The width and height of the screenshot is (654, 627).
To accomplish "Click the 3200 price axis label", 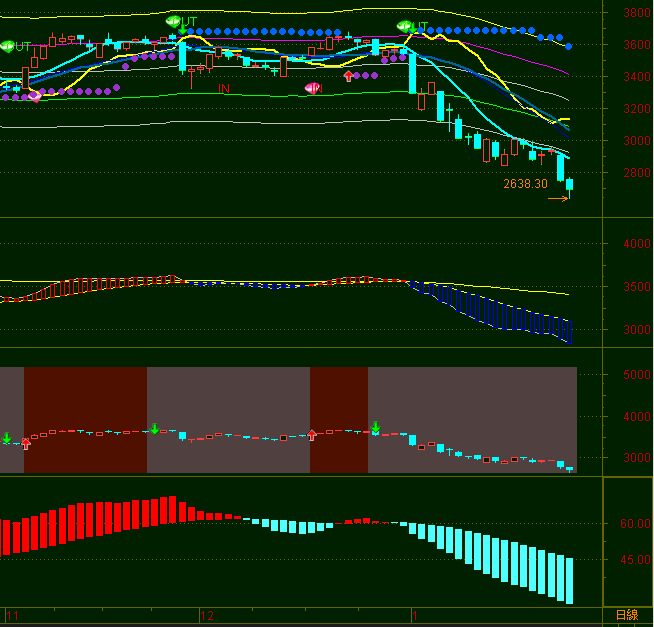I will (636, 109).
